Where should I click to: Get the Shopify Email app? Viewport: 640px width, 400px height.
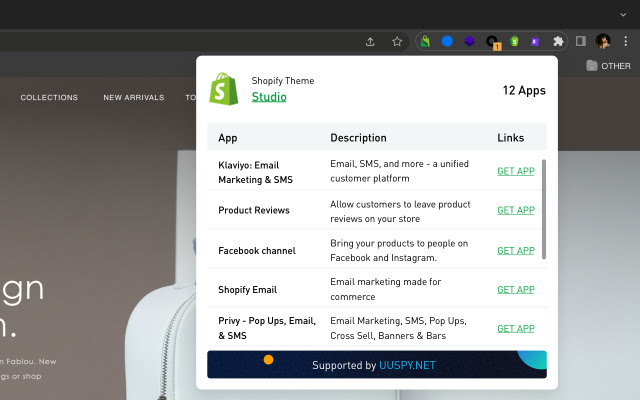516,289
